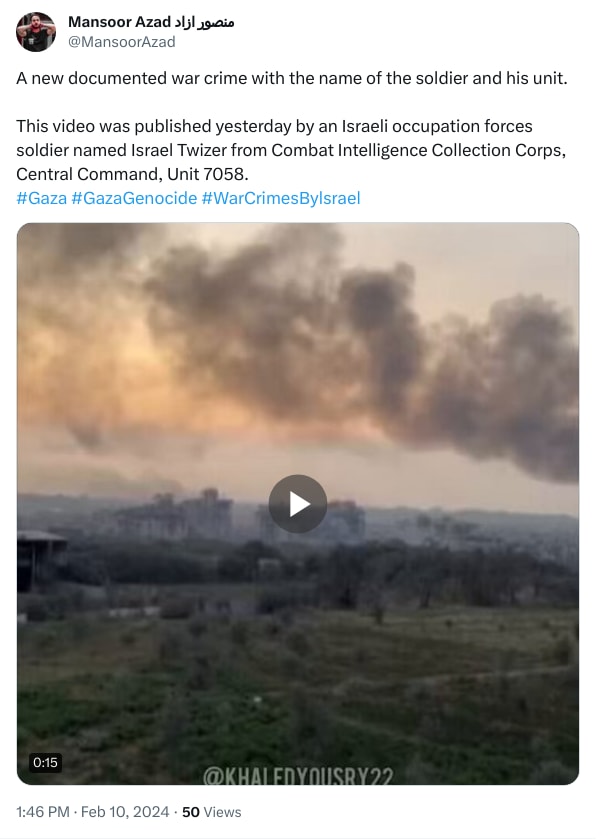The height and width of the screenshot is (839, 611).
Task: Open the #Gaza hashtag
Action: pos(42,198)
